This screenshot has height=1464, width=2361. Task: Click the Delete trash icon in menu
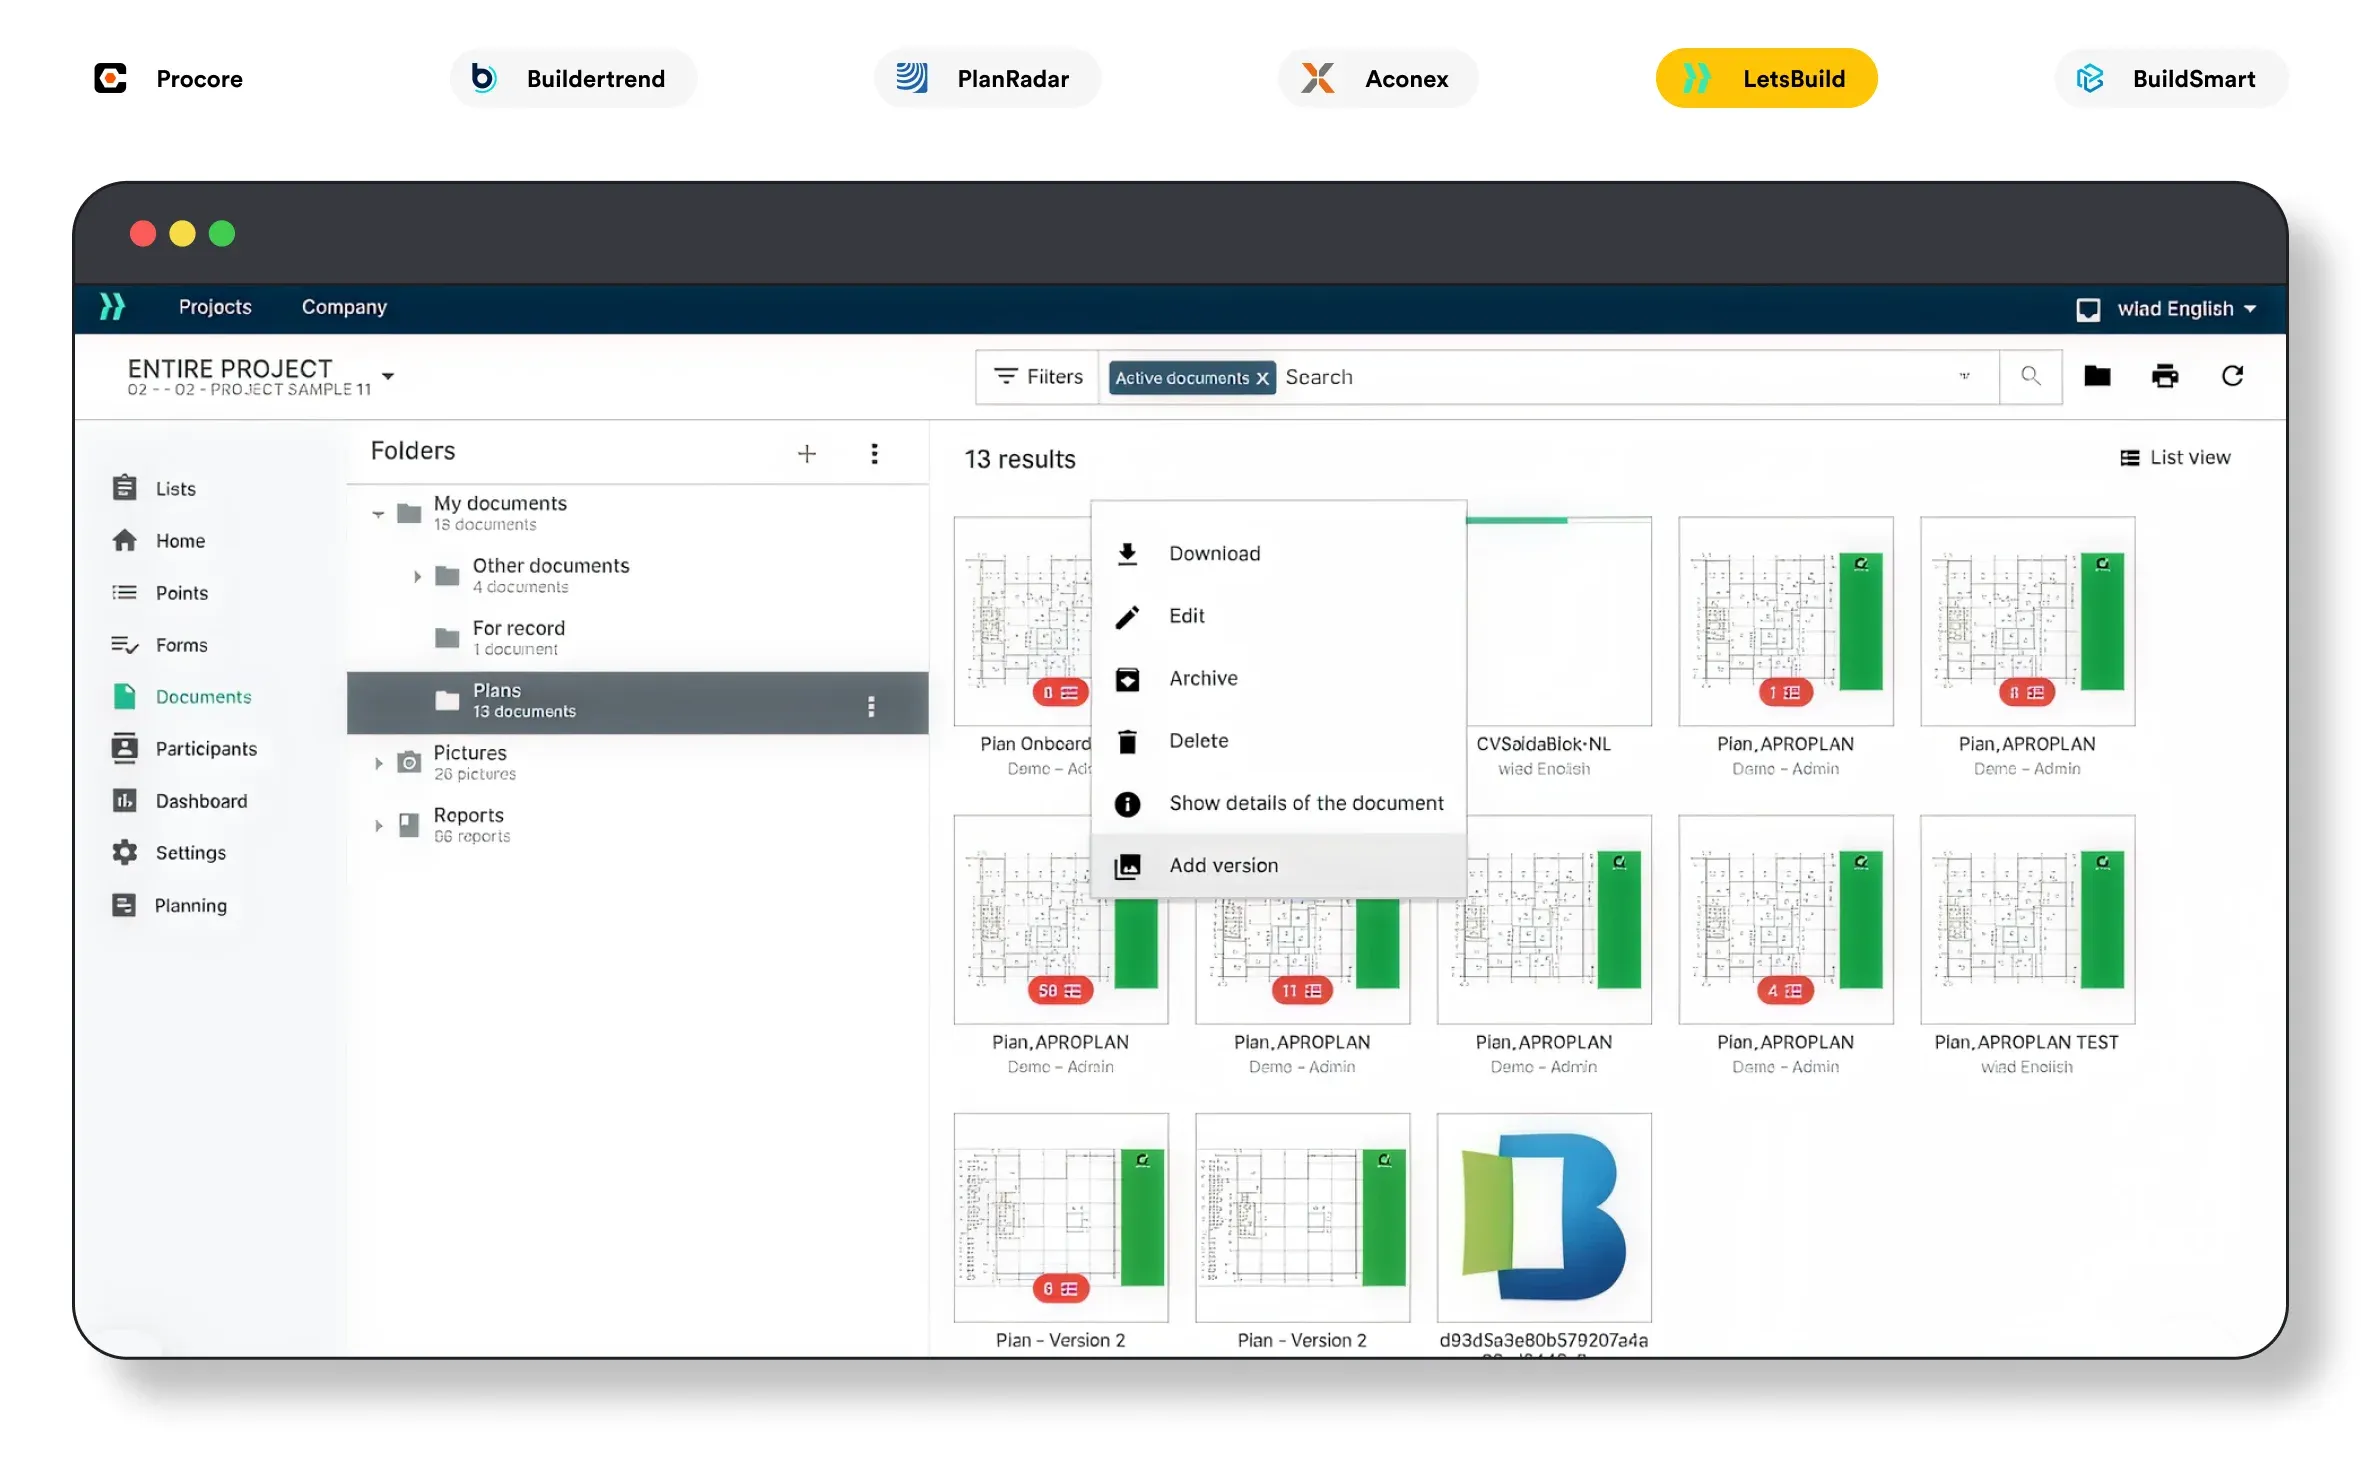coord(1127,742)
